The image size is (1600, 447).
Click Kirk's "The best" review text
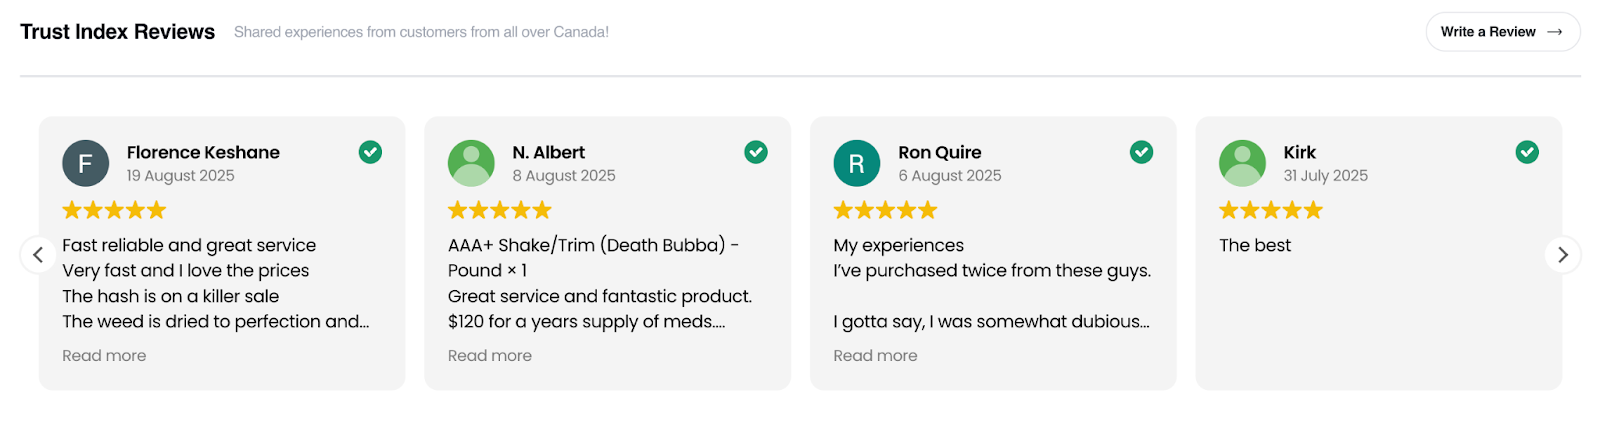1255,245
